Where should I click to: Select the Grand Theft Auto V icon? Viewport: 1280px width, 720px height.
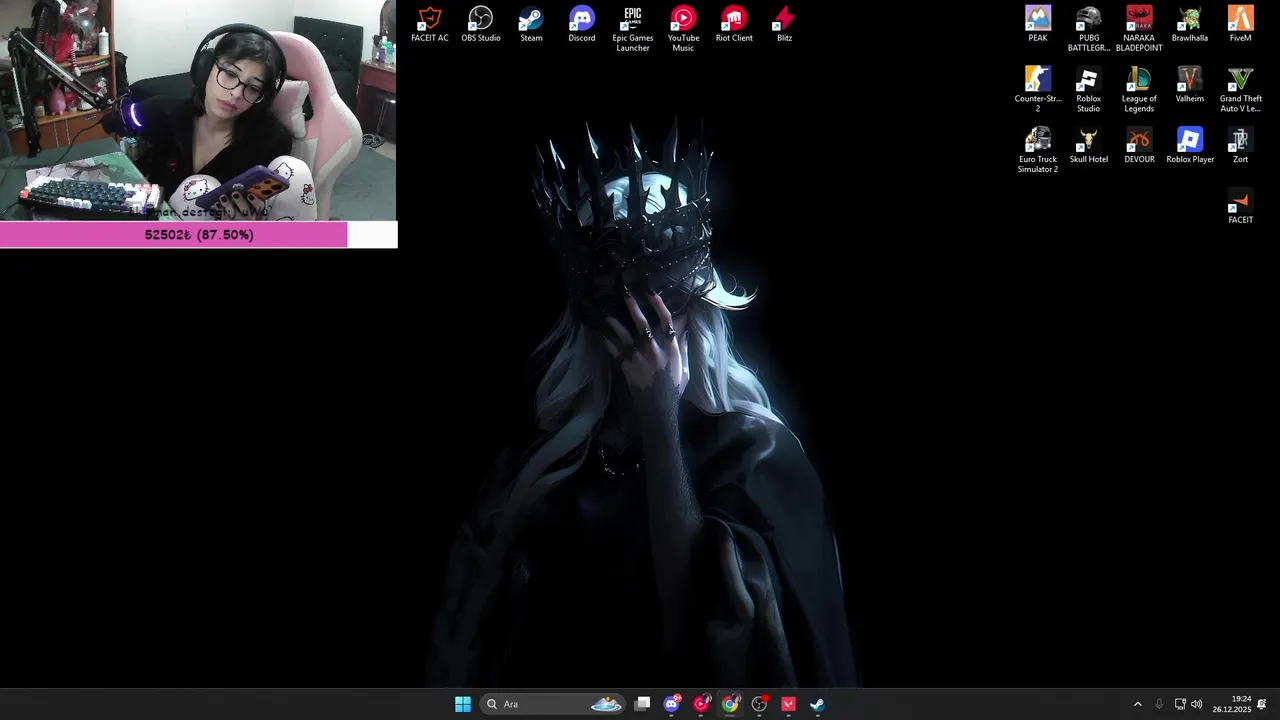1240,90
